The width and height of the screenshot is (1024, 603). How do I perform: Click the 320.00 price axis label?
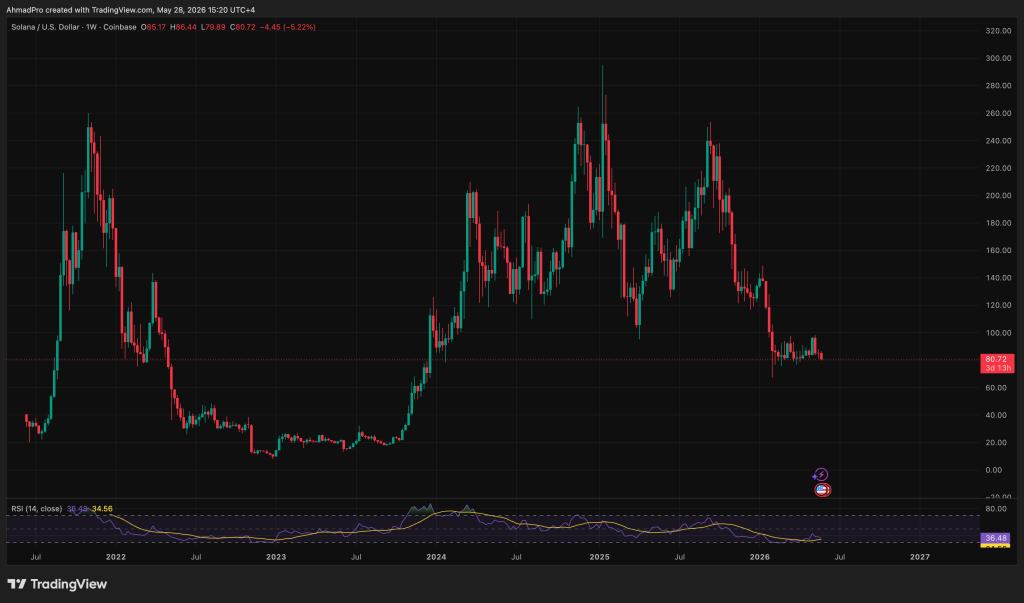click(998, 31)
